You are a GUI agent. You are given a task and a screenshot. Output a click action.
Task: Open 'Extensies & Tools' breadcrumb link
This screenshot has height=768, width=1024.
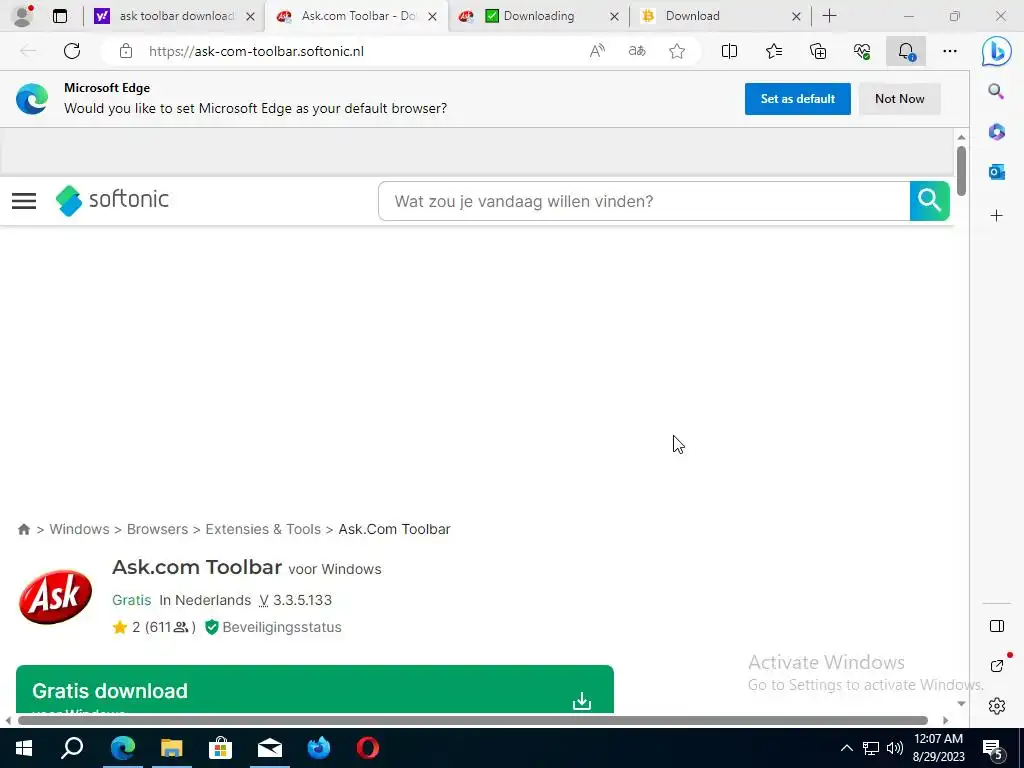pos(263,529)
